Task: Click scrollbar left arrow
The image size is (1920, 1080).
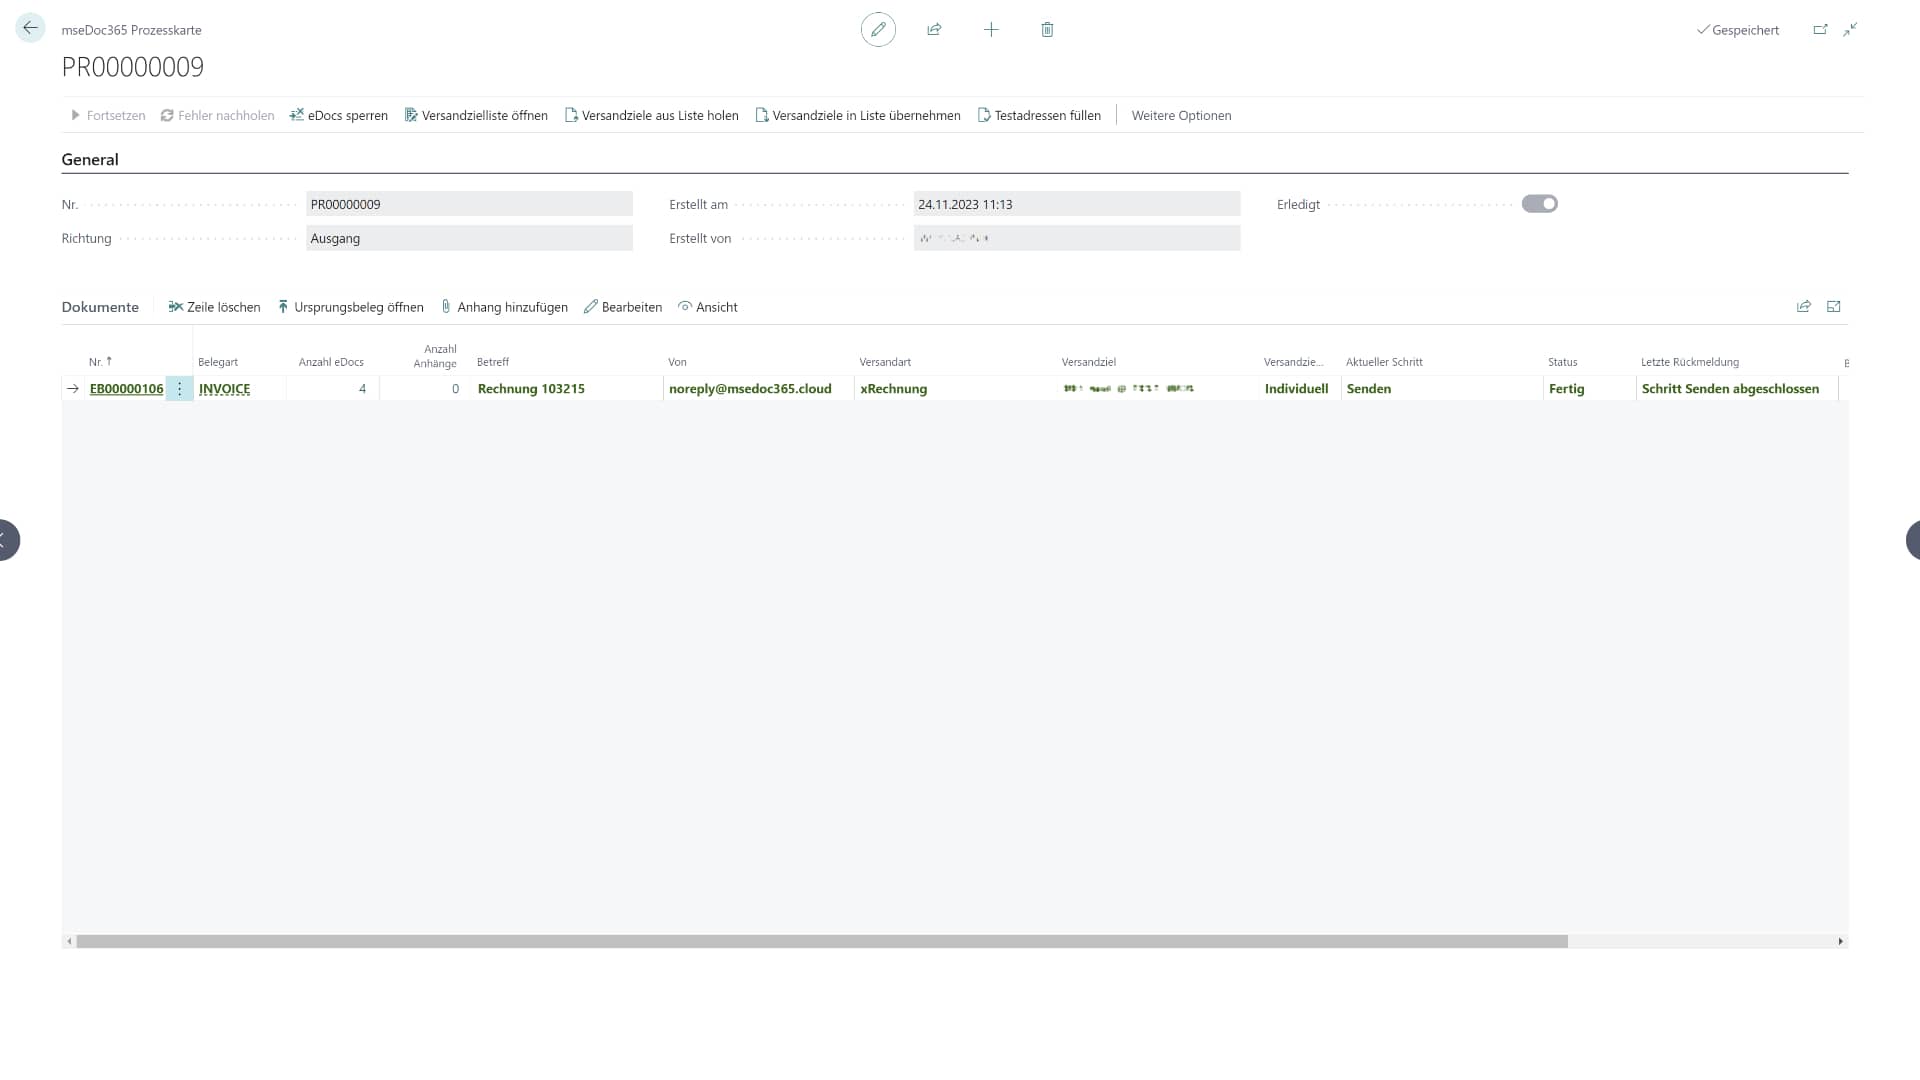Action: tap(69, 941)
